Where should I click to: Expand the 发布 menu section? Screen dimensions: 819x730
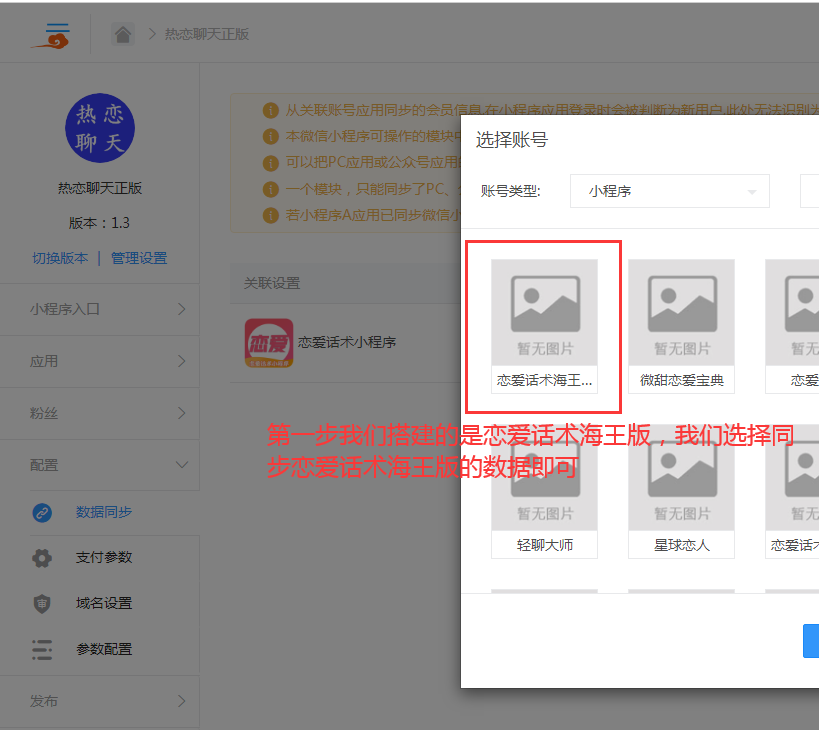[x=100, y=701]
